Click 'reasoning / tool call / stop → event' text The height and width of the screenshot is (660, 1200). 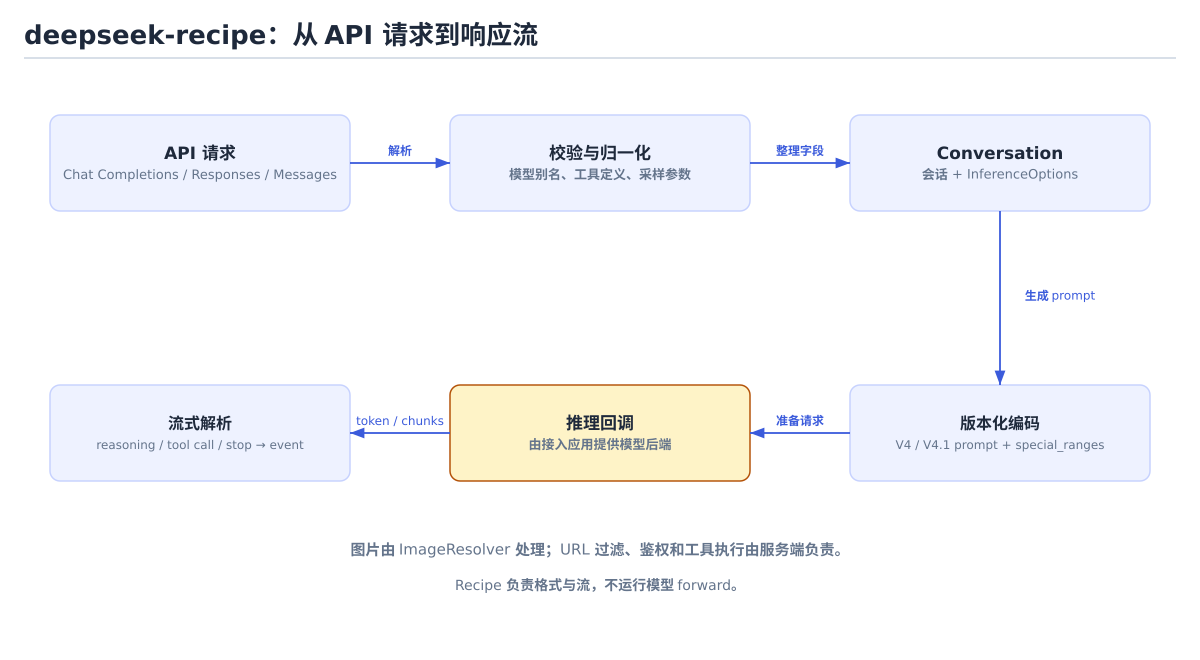coord(200,445)
